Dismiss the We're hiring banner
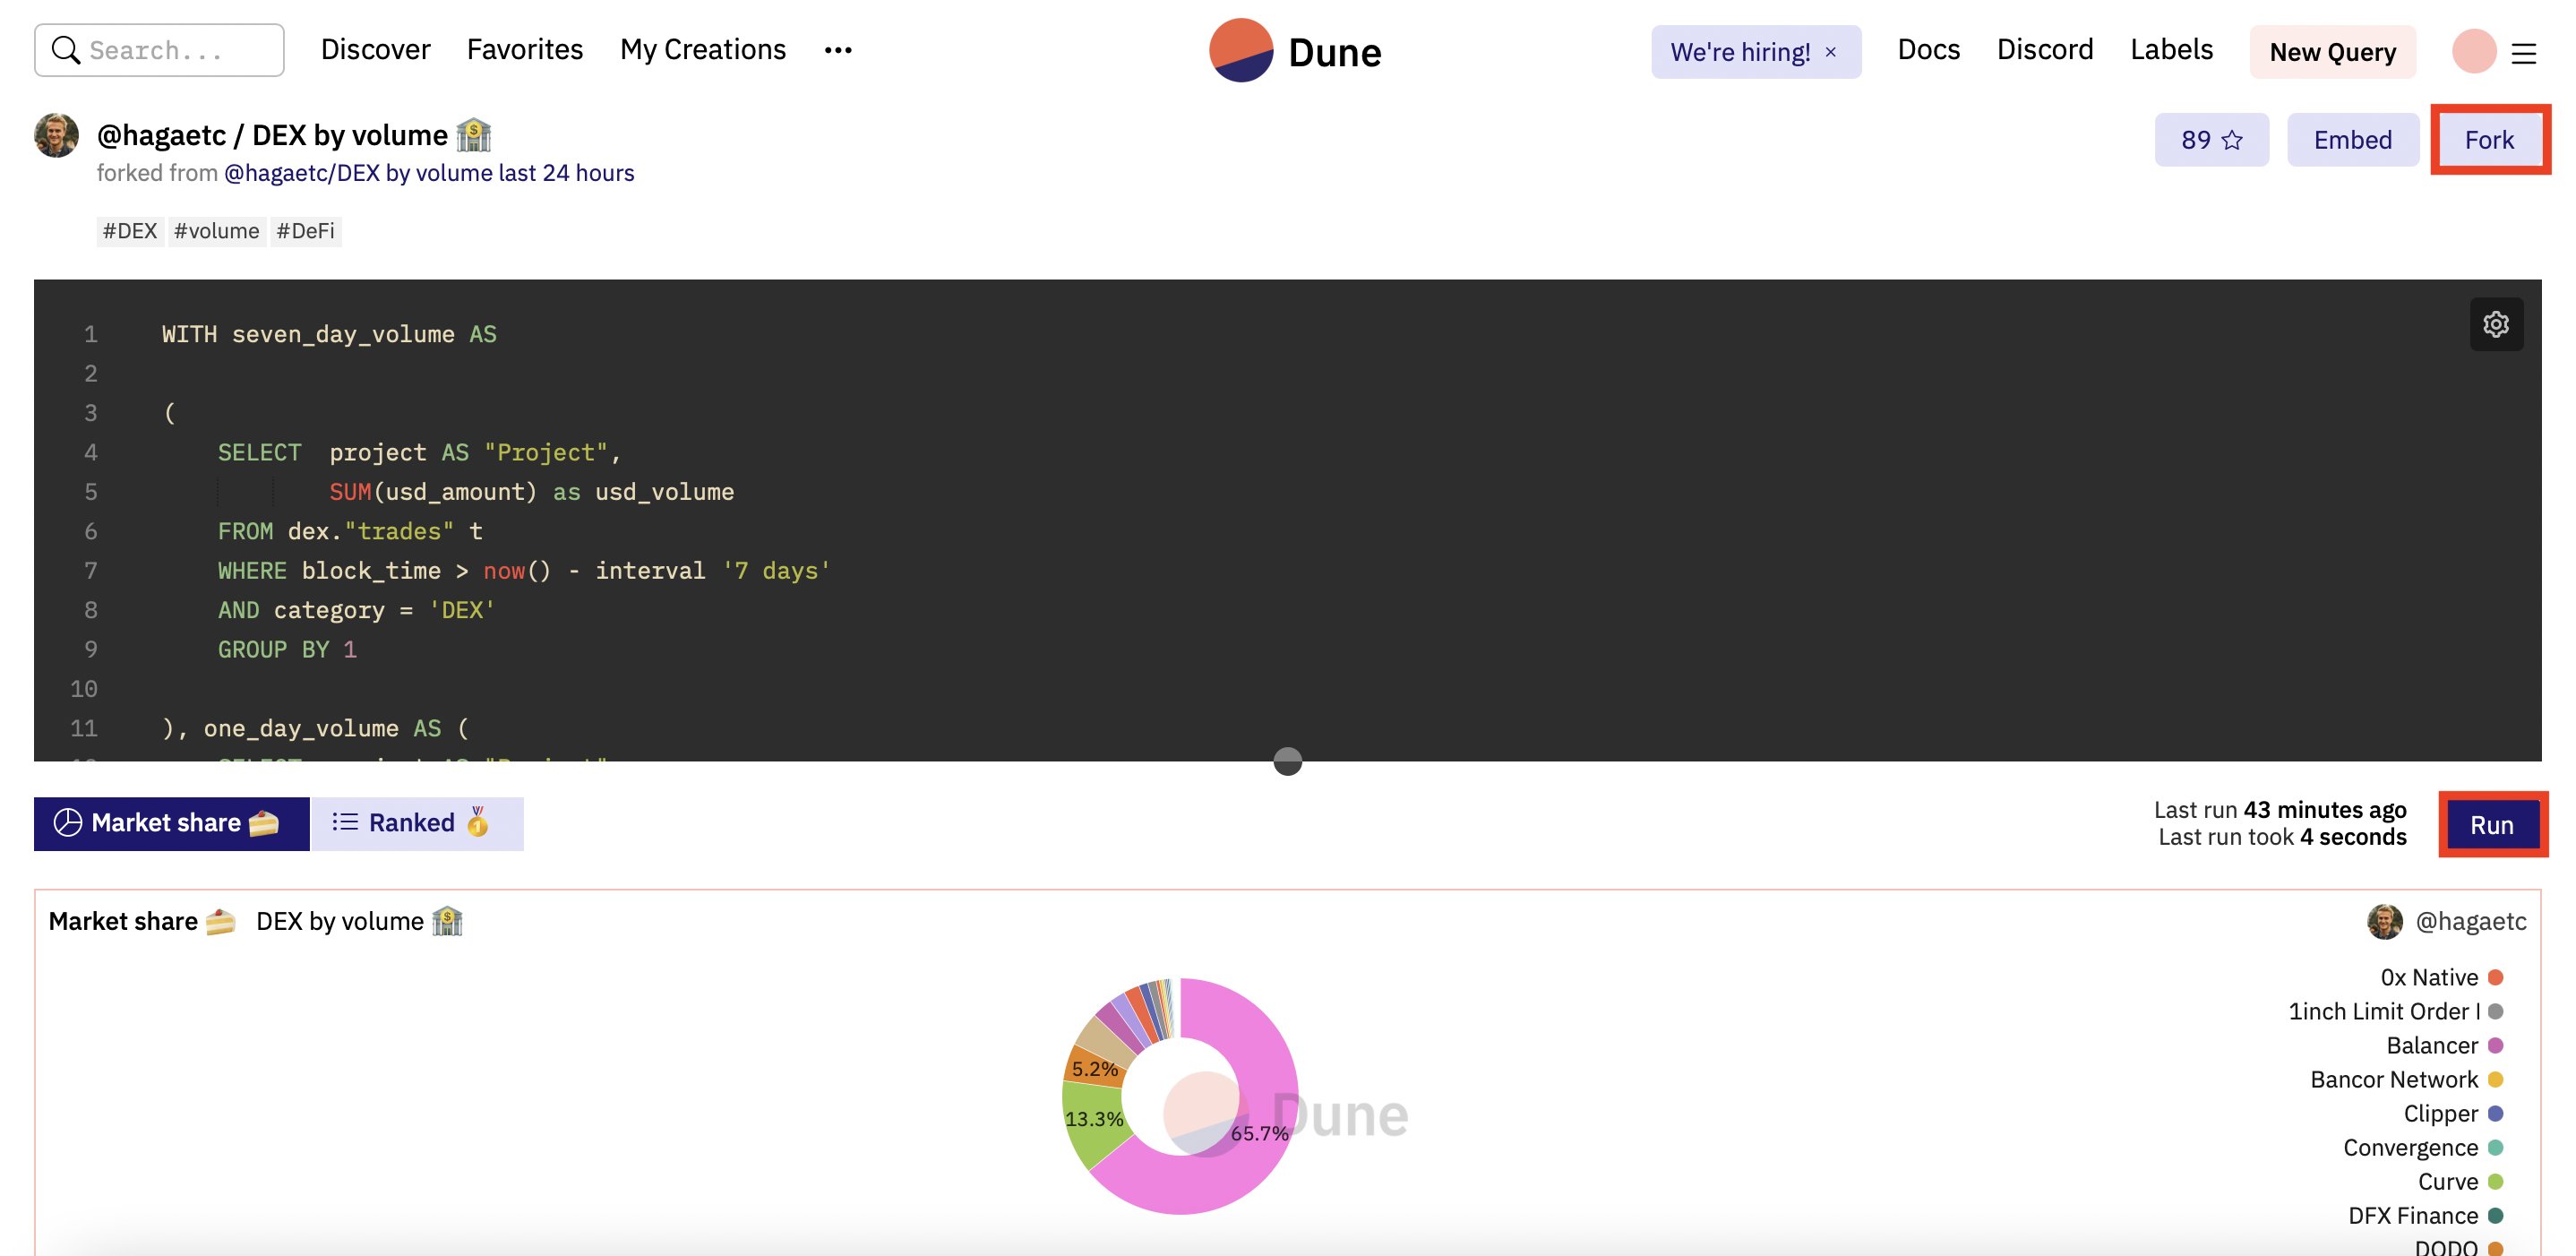Image resolution: width=2576 pixels, height=1256 pixels. [1830, 52]
